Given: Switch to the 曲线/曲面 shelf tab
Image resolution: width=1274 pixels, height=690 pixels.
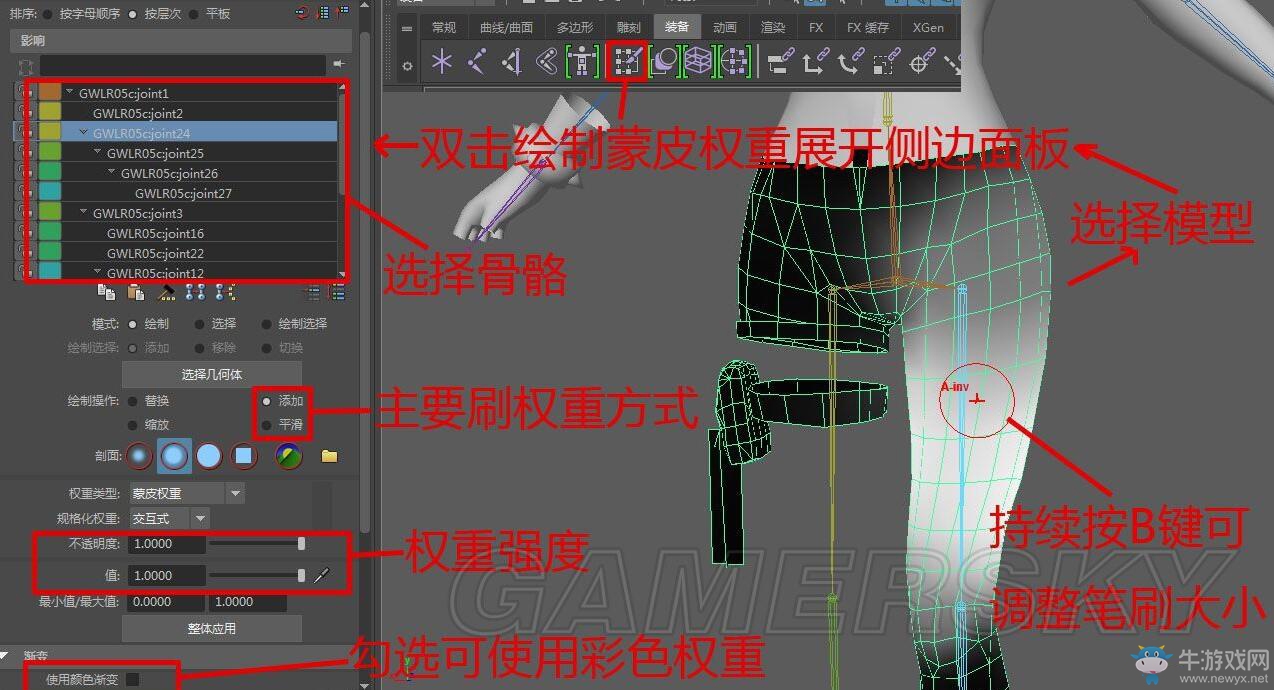Looking at the screenshot, I should (507, 28).
